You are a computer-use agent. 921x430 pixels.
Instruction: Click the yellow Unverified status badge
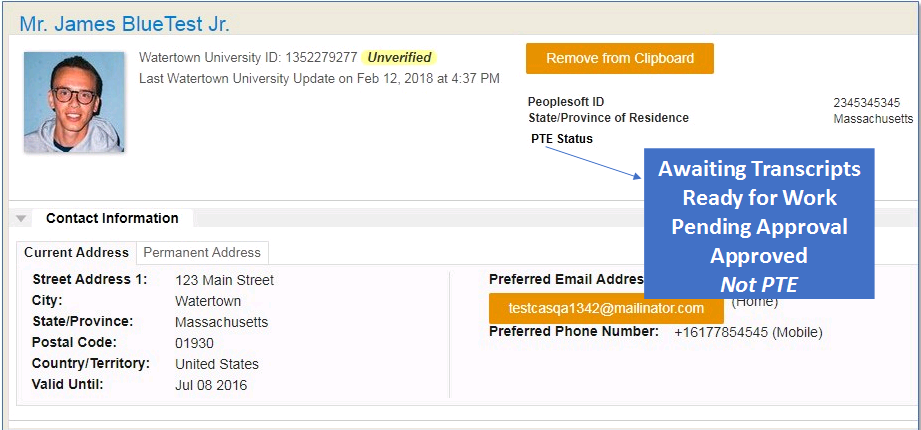tap(399, 57)
